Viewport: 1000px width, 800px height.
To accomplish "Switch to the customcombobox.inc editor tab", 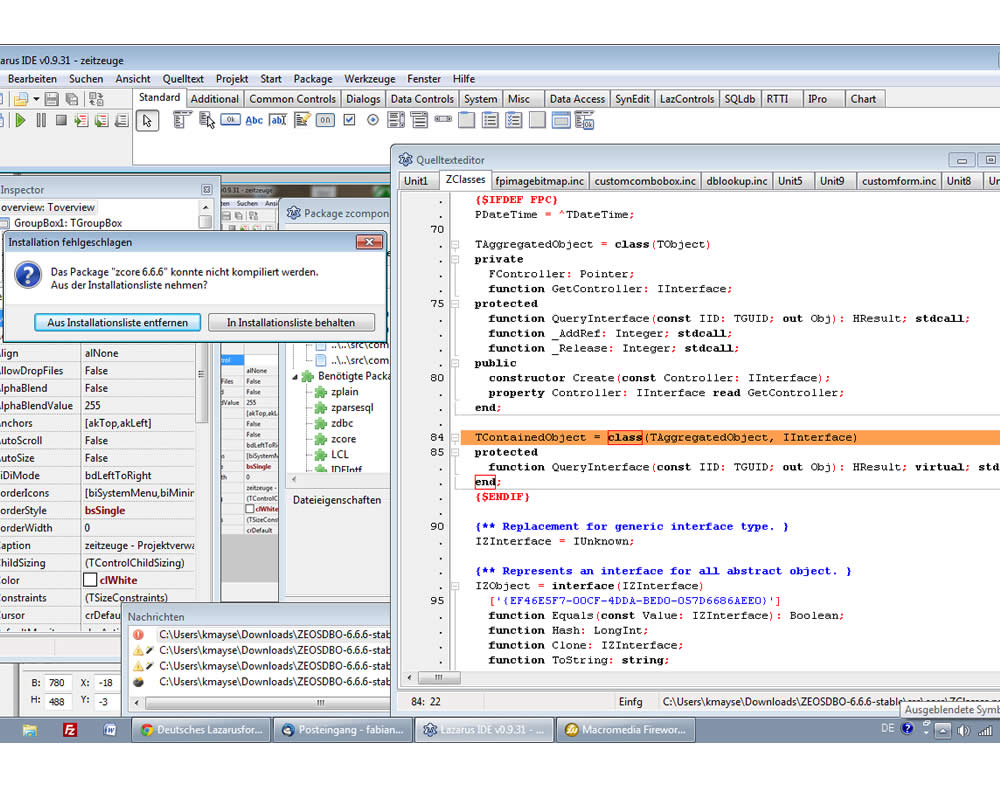I will coord(644,181).
